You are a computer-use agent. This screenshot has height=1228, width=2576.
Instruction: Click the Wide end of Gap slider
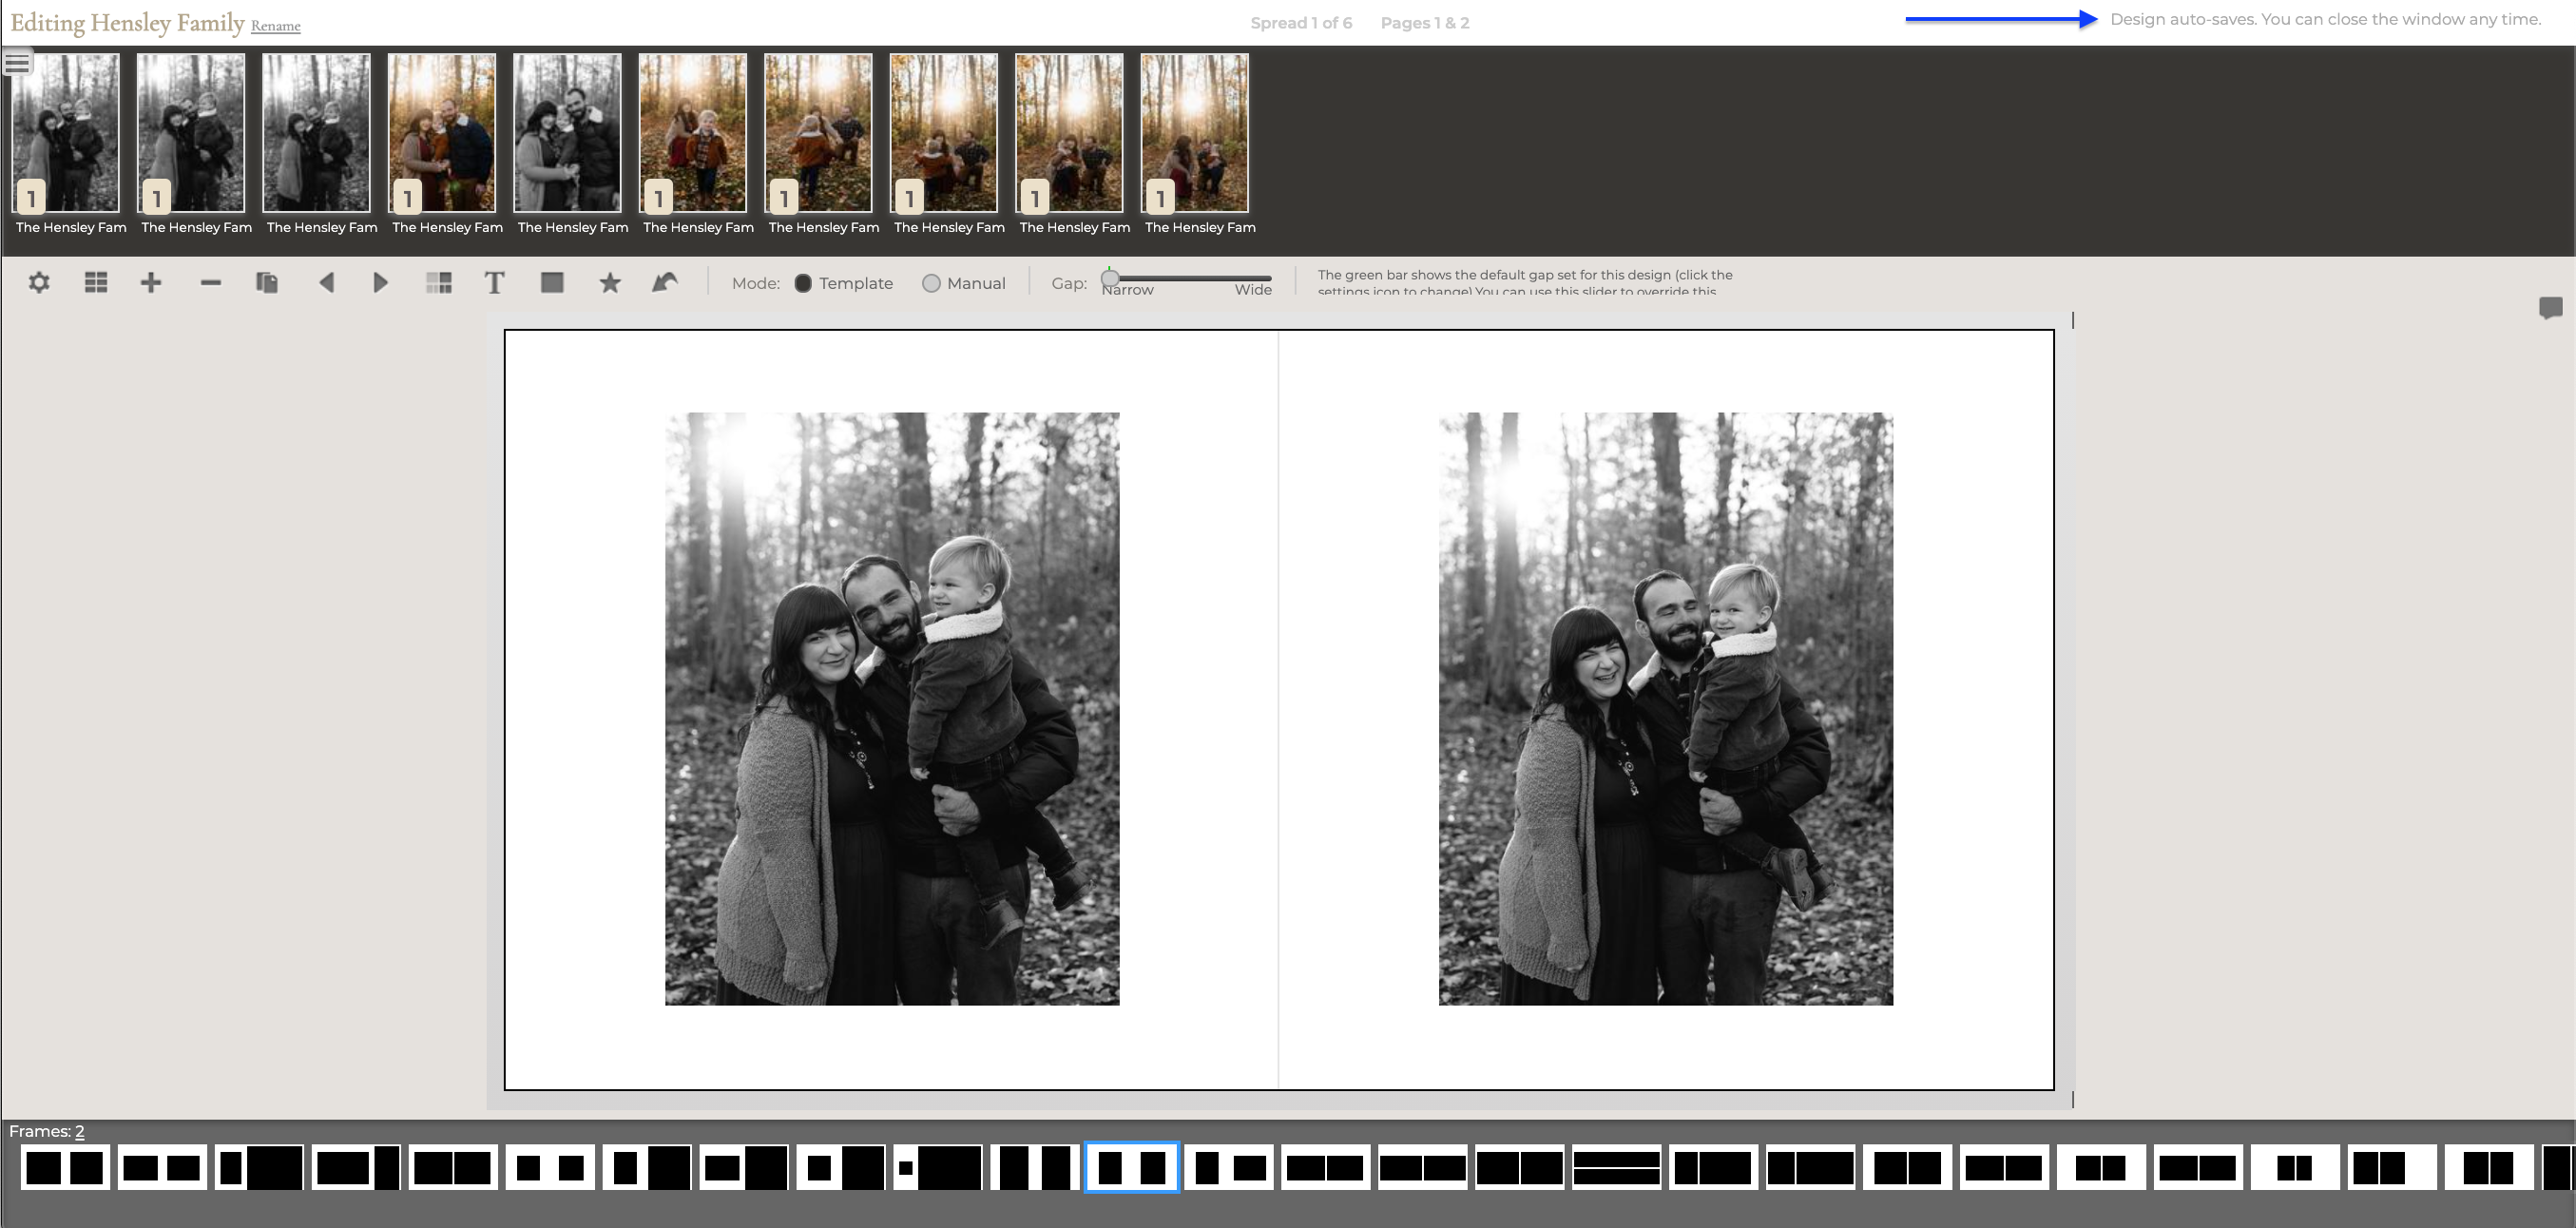pos(1253,290)
